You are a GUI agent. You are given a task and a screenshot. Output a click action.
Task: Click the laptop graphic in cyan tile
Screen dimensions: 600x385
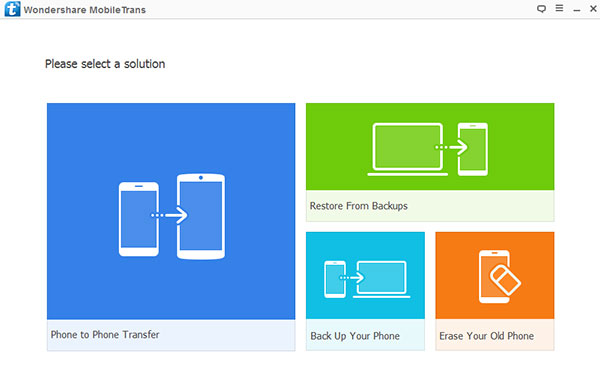(x=382, y=279)
